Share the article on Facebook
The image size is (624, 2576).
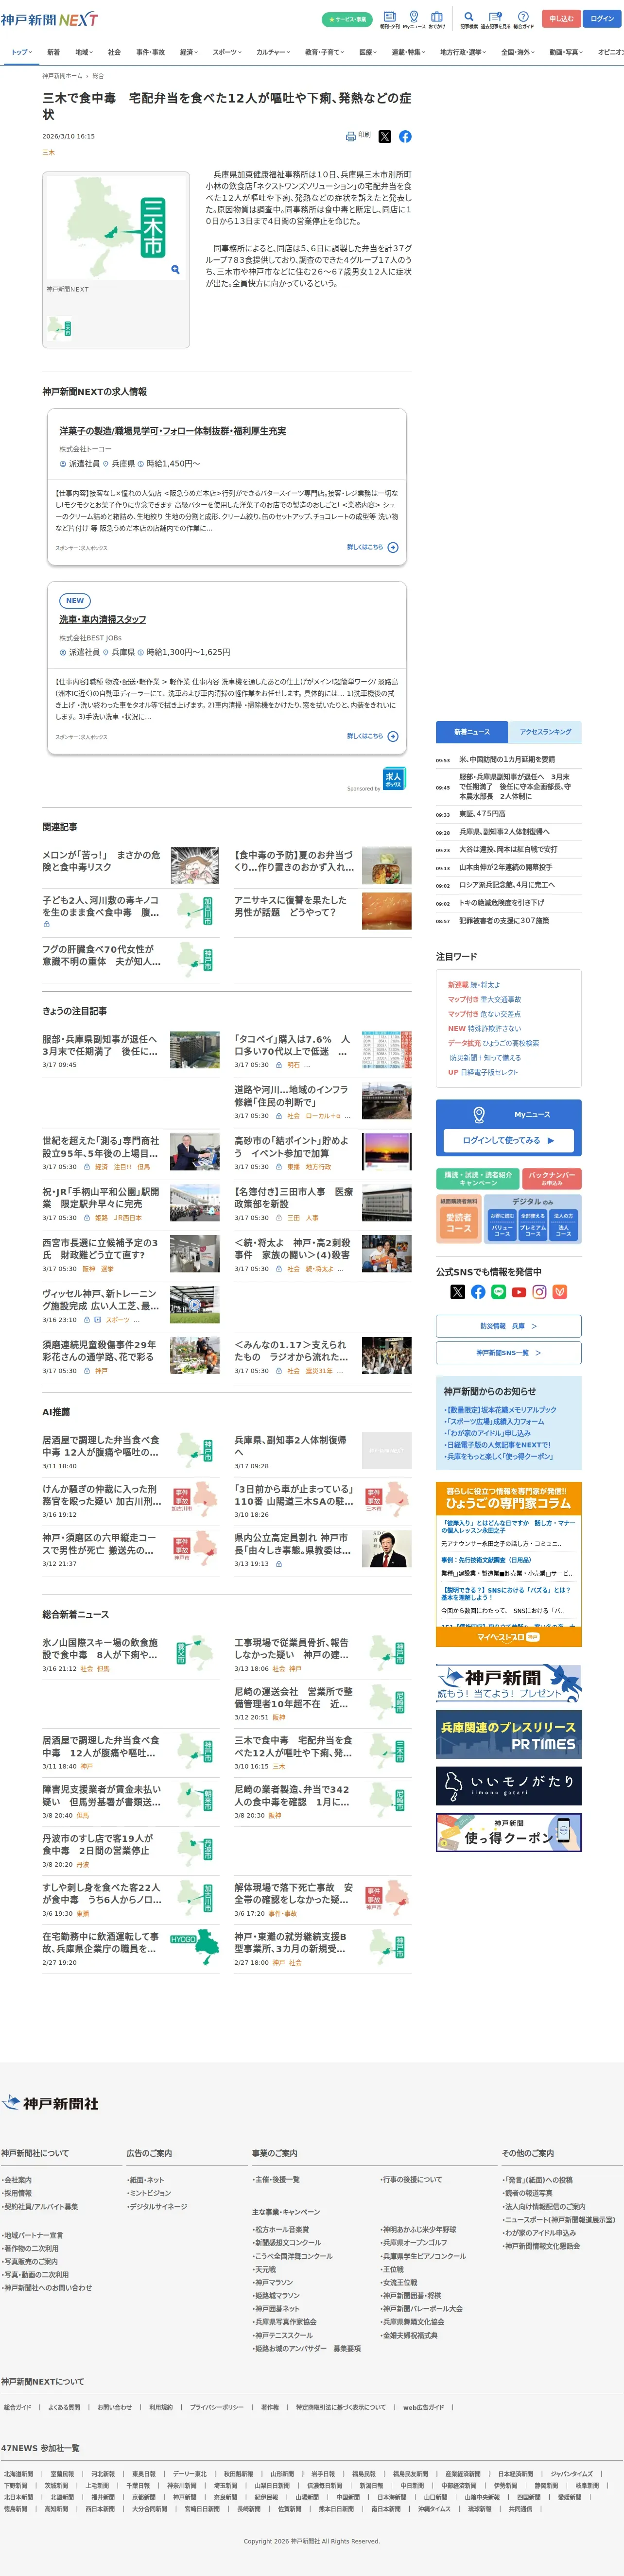(x=405, y=136)
